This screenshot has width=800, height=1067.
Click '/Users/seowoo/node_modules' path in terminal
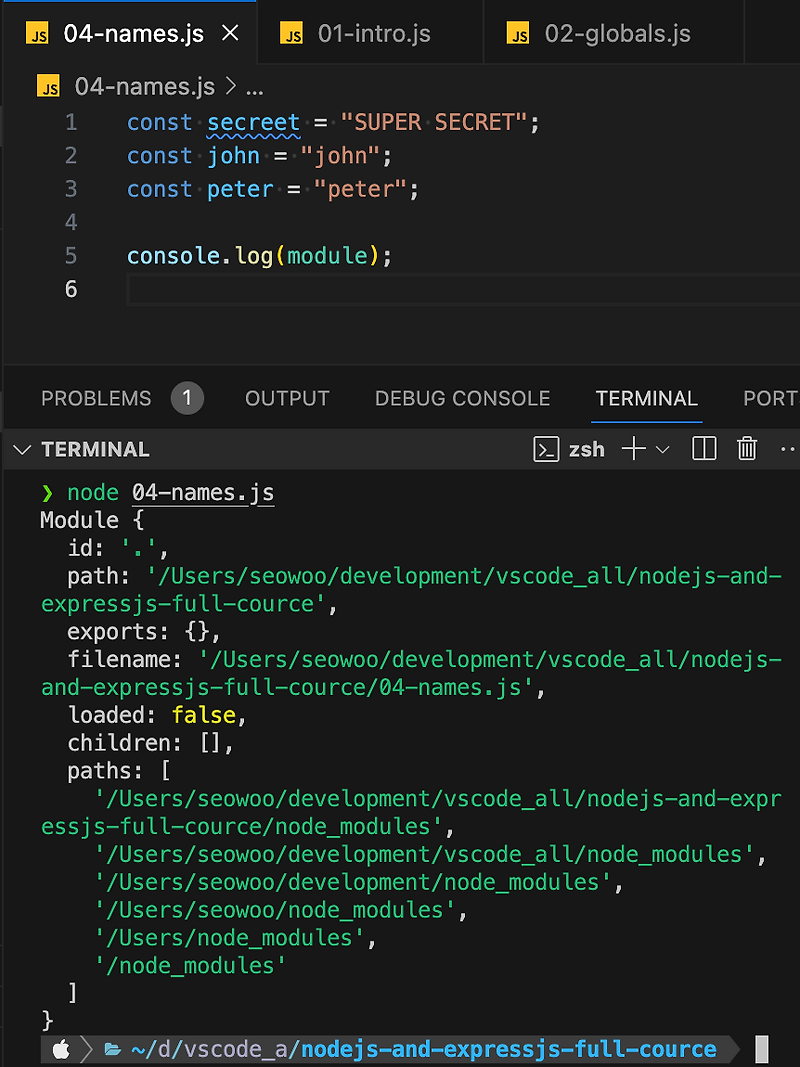(x=275, y=910)
